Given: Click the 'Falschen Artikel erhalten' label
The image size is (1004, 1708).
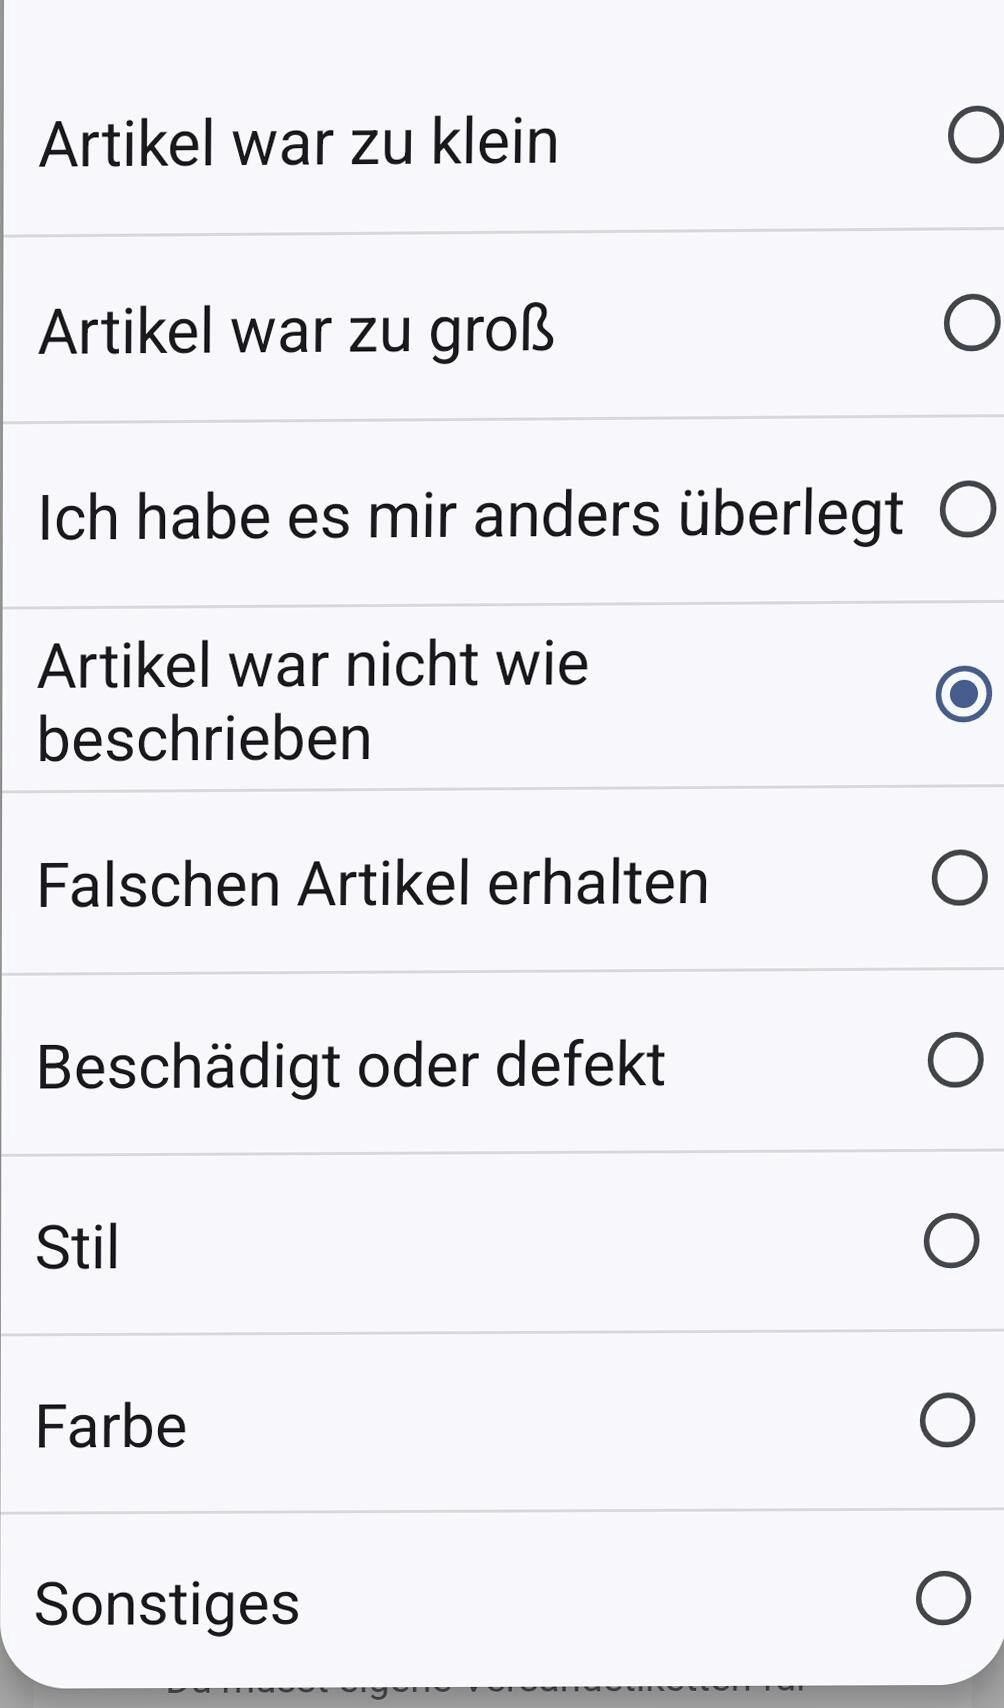Looking at the screenshot, I should click(372, 885).
